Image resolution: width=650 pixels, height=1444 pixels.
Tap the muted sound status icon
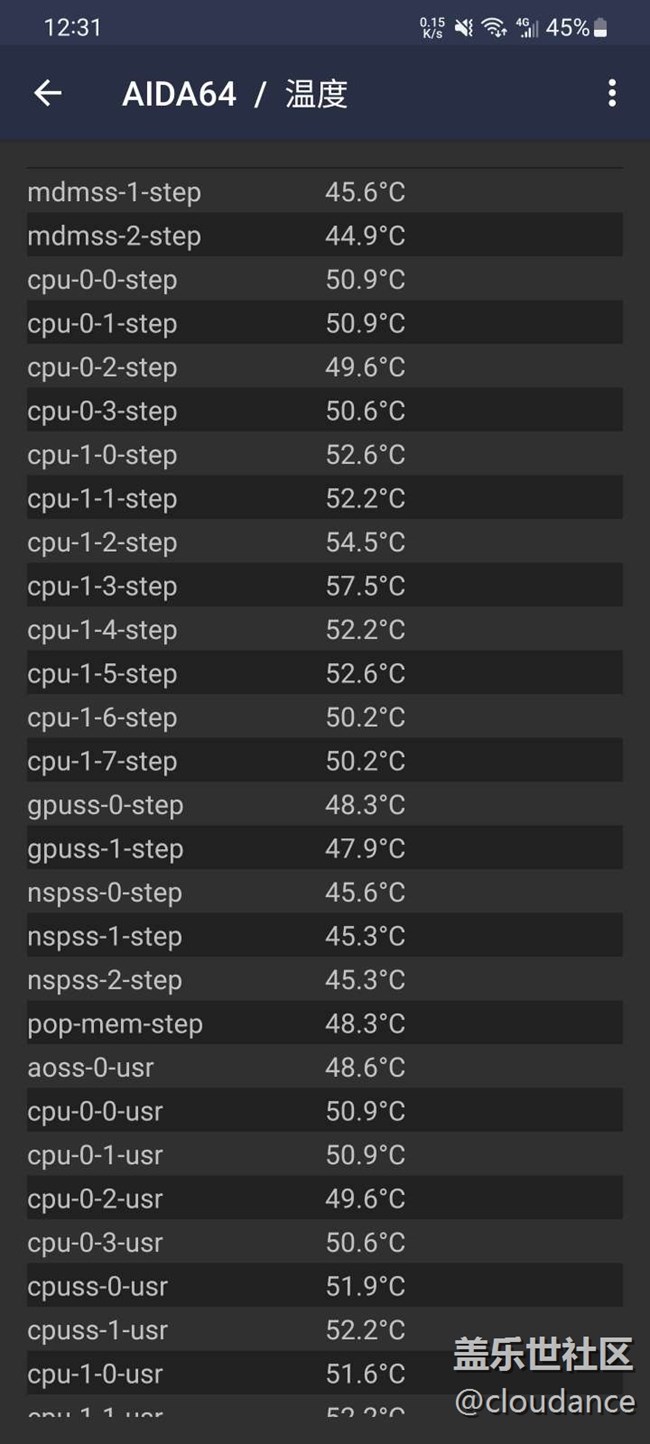pyautogui.click(x=464, y=28)
